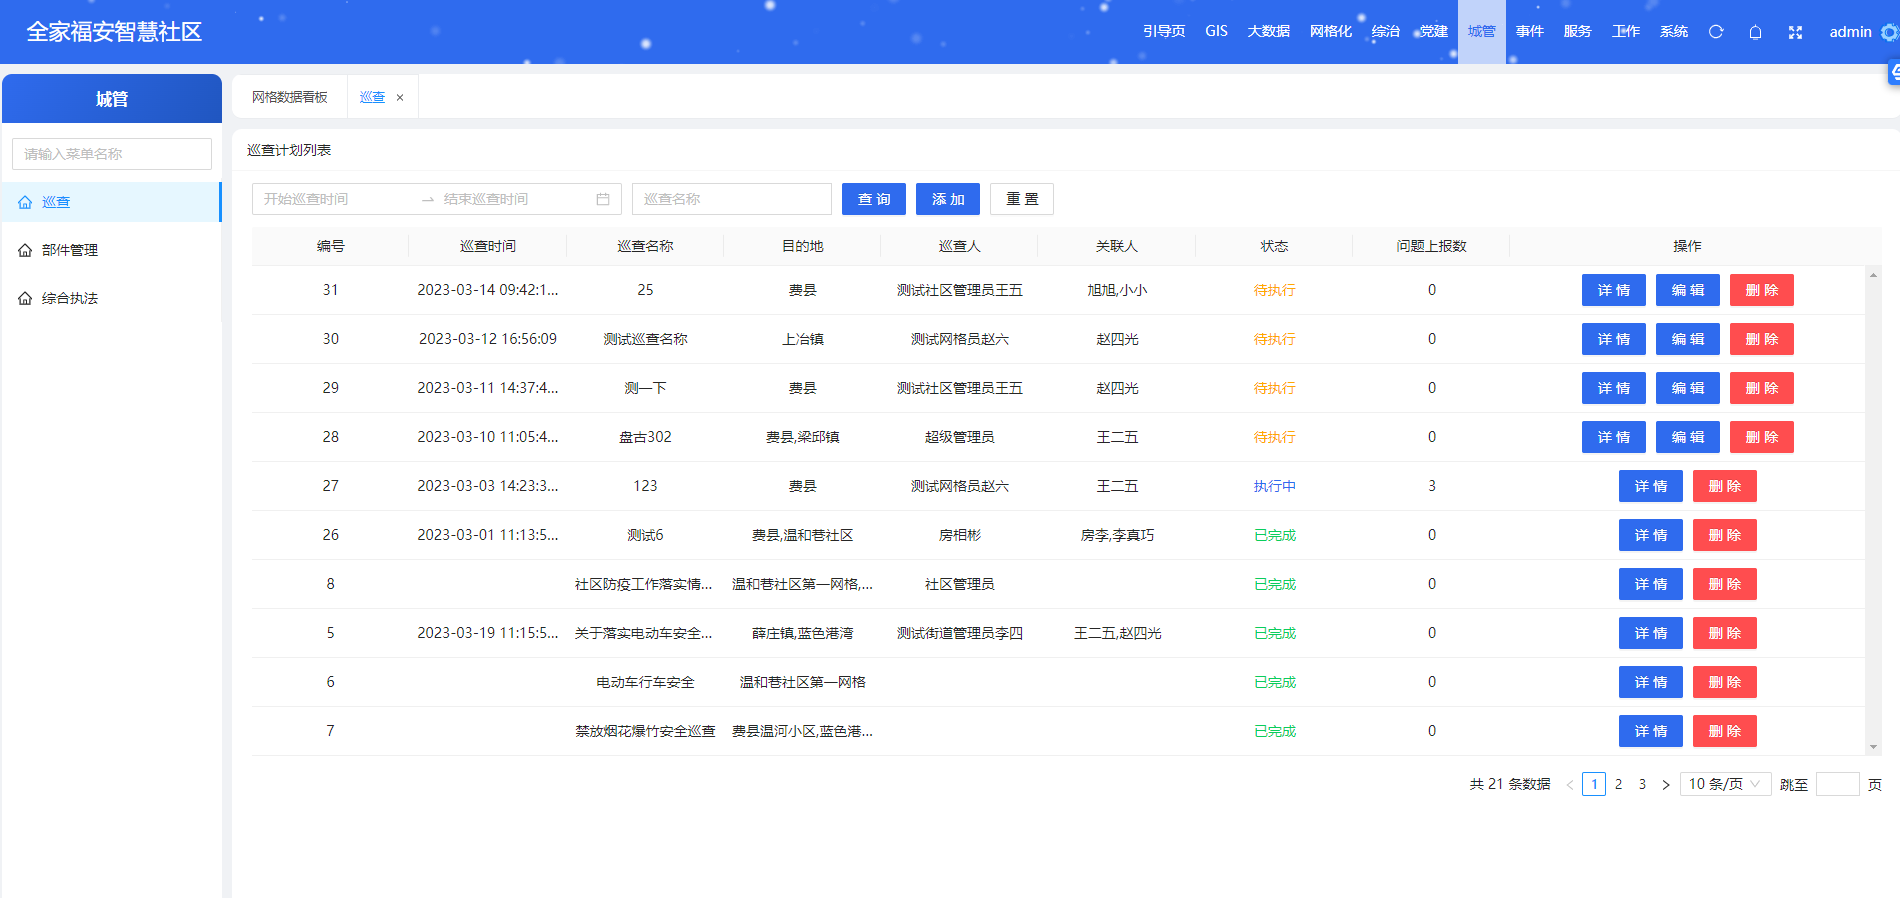Screen dimensions: 1900x898
Task: Focus the 巡查名称 search field
Action: [x=732, y=199]
